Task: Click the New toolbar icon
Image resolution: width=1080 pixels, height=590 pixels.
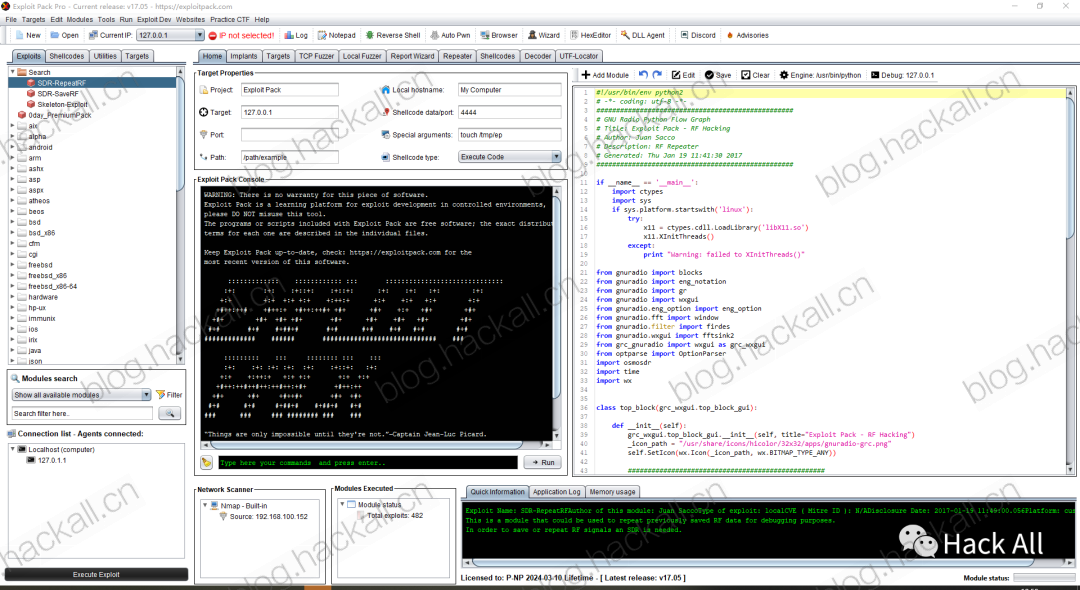Action: tap(28, 35)
